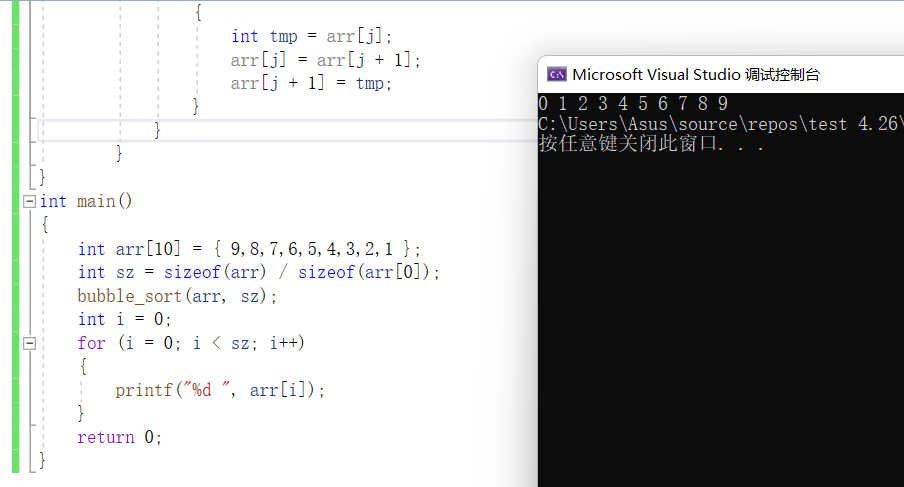Click the console output '0 1 2 3 4 5 6 7 8 9'

pos(633,104)
